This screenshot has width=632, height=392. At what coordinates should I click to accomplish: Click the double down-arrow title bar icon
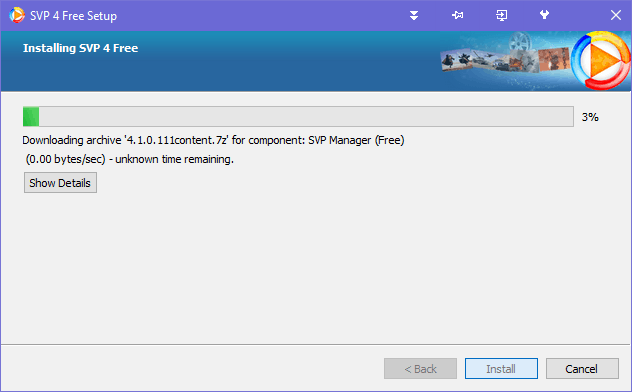coord(414,15)
